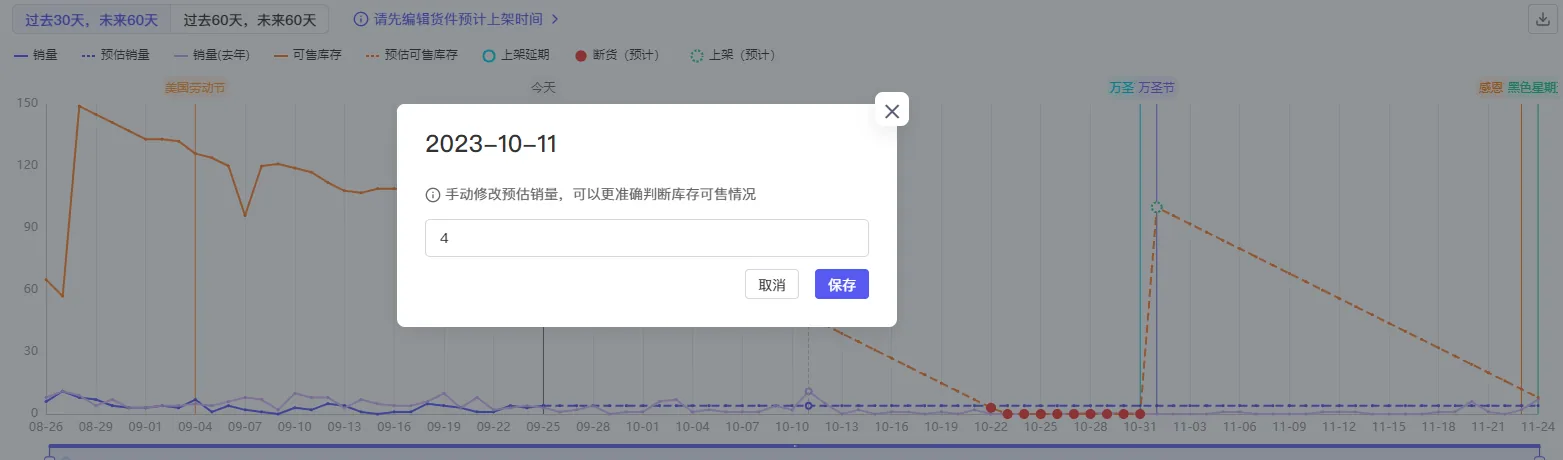The width and height of the screenshot is (1563, 460).
Task: Close the 2023-10-11 dialog
Action: pos(892,111)
